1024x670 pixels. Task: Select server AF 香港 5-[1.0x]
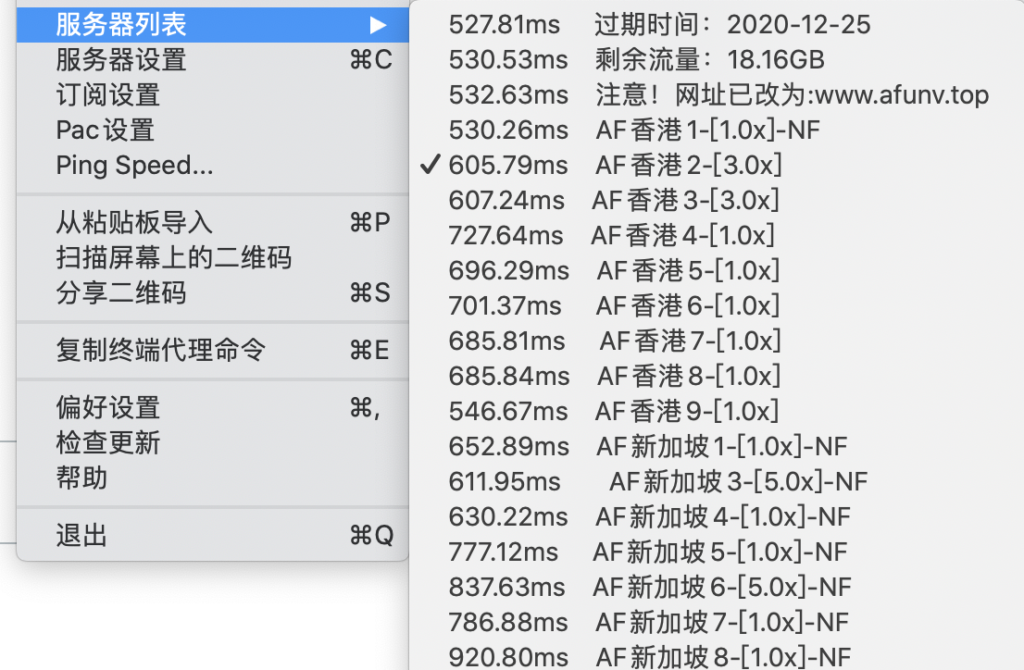[x=716, y=272]
